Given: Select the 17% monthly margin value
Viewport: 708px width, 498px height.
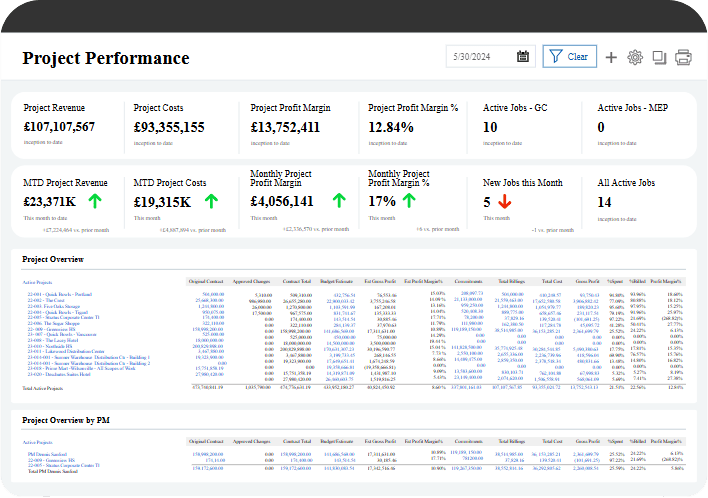Looking at the screenshot, I should (x=382, y=201).
